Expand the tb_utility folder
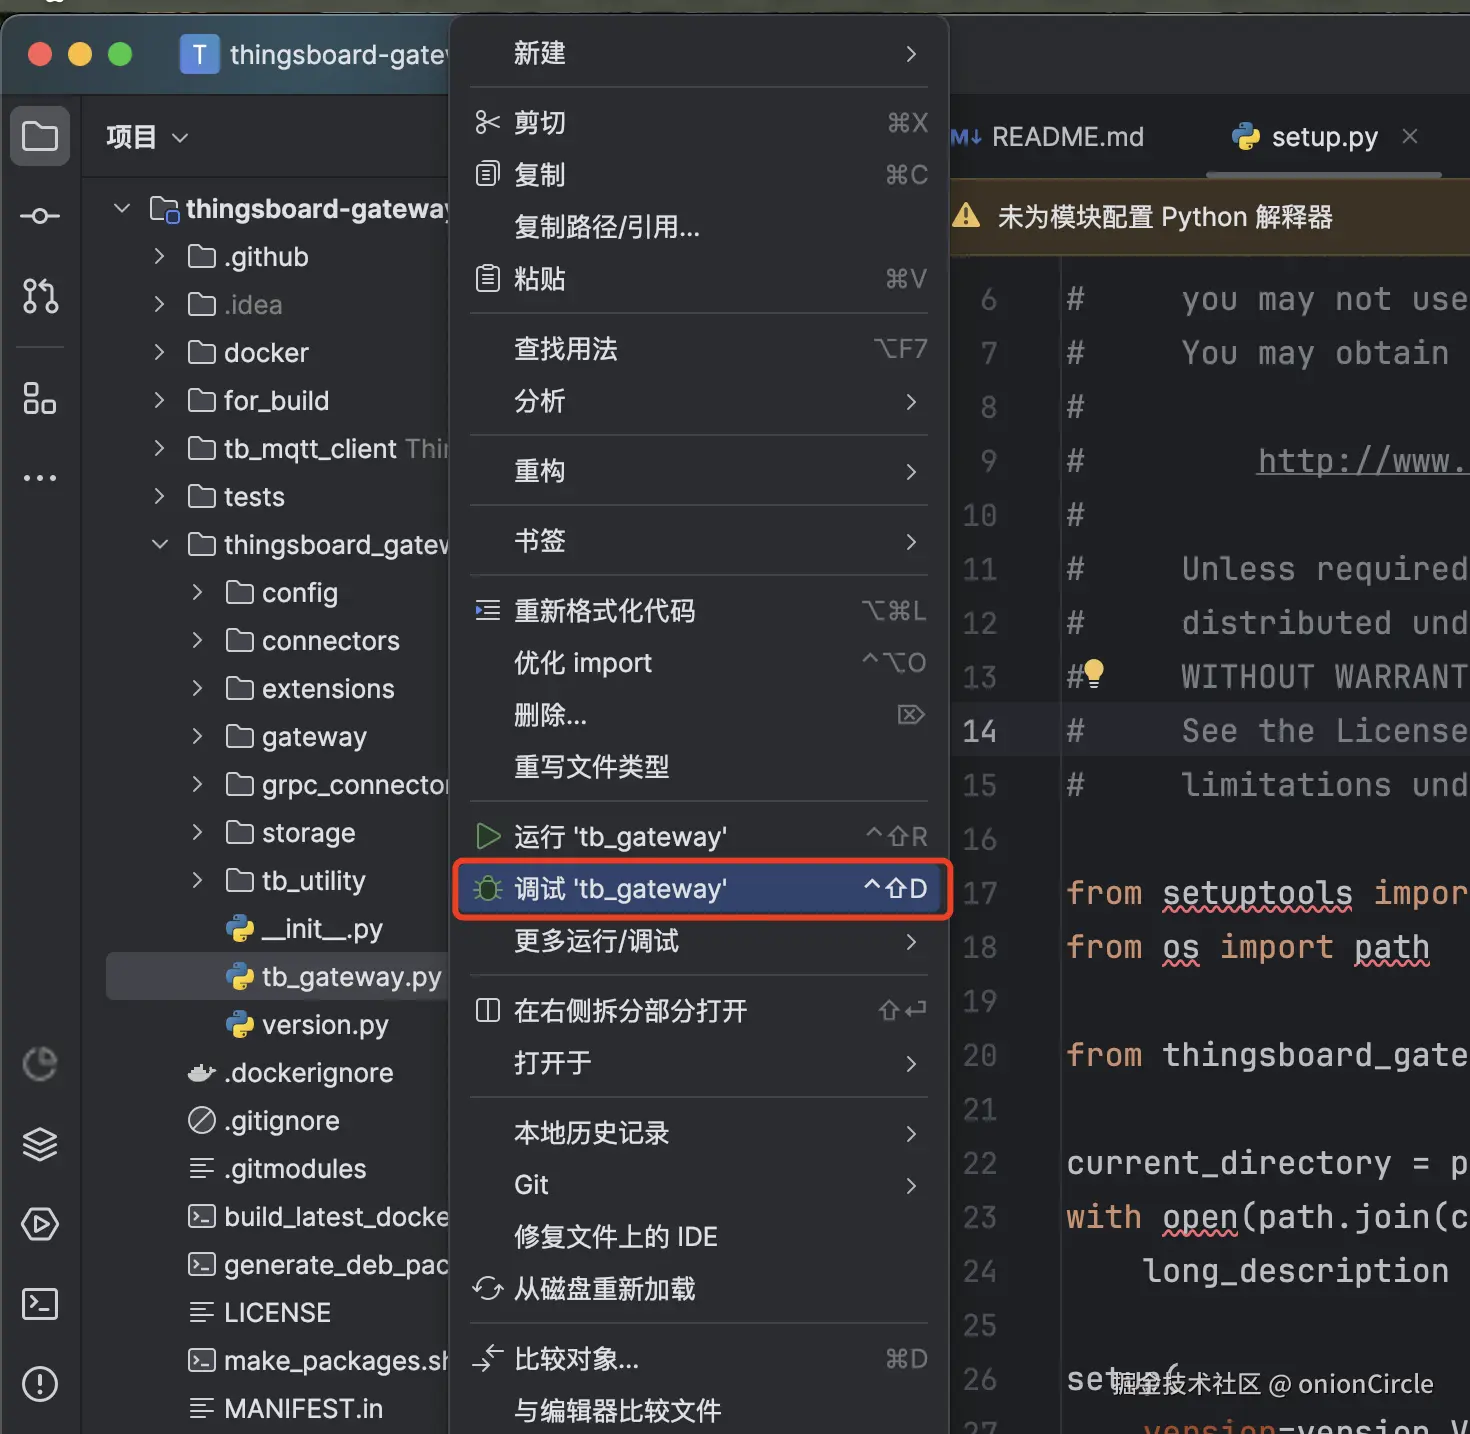Image resolution: width=1470 pixels, height=1434 pixels. tap(197, 880)
